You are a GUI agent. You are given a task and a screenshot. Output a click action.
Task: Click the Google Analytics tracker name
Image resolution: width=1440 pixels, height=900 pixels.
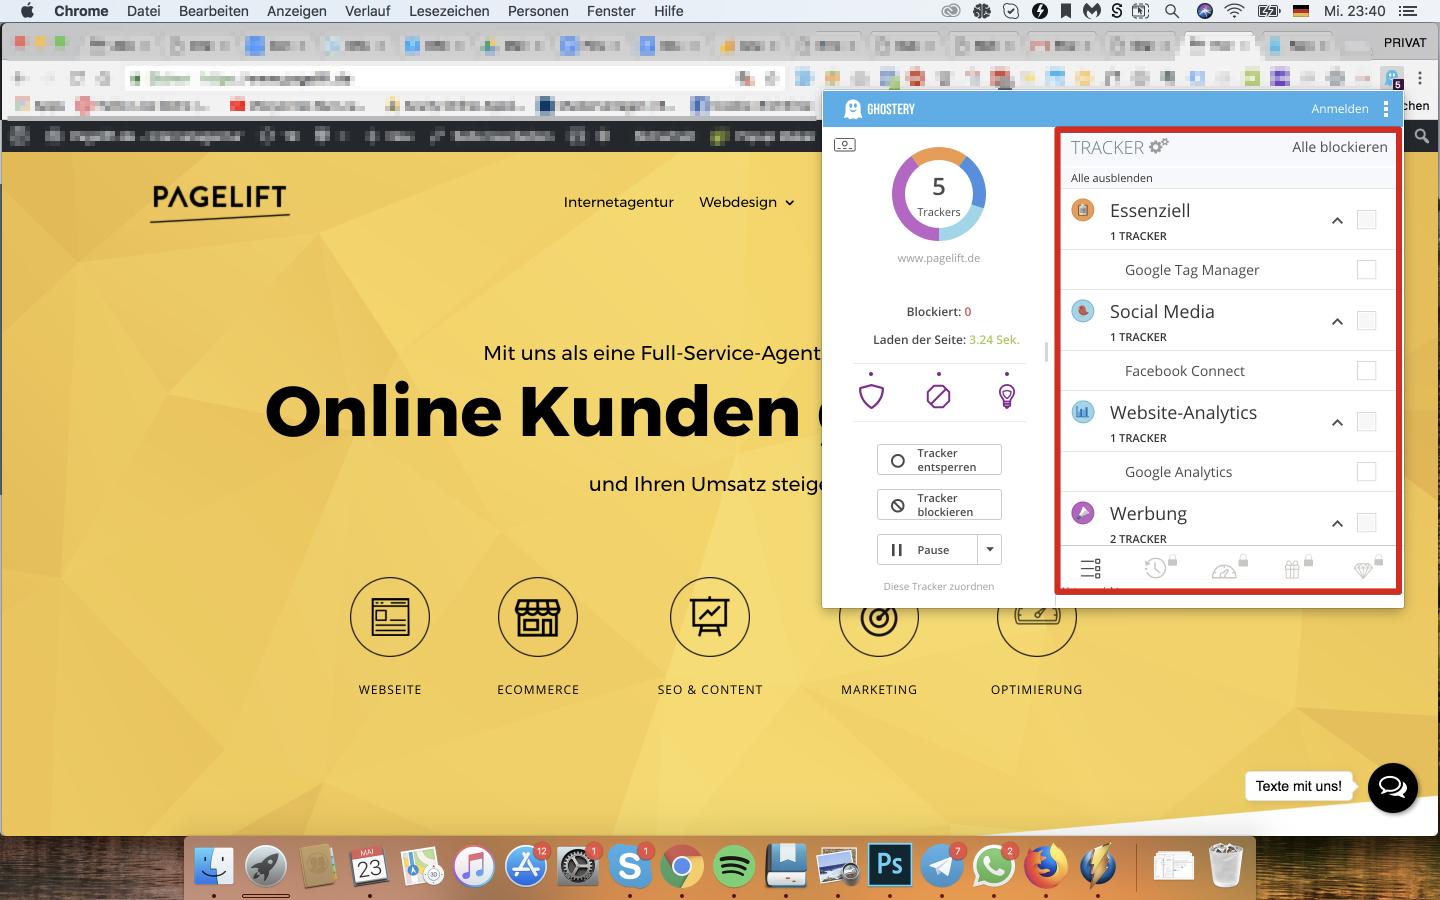tap(1178, 472)
